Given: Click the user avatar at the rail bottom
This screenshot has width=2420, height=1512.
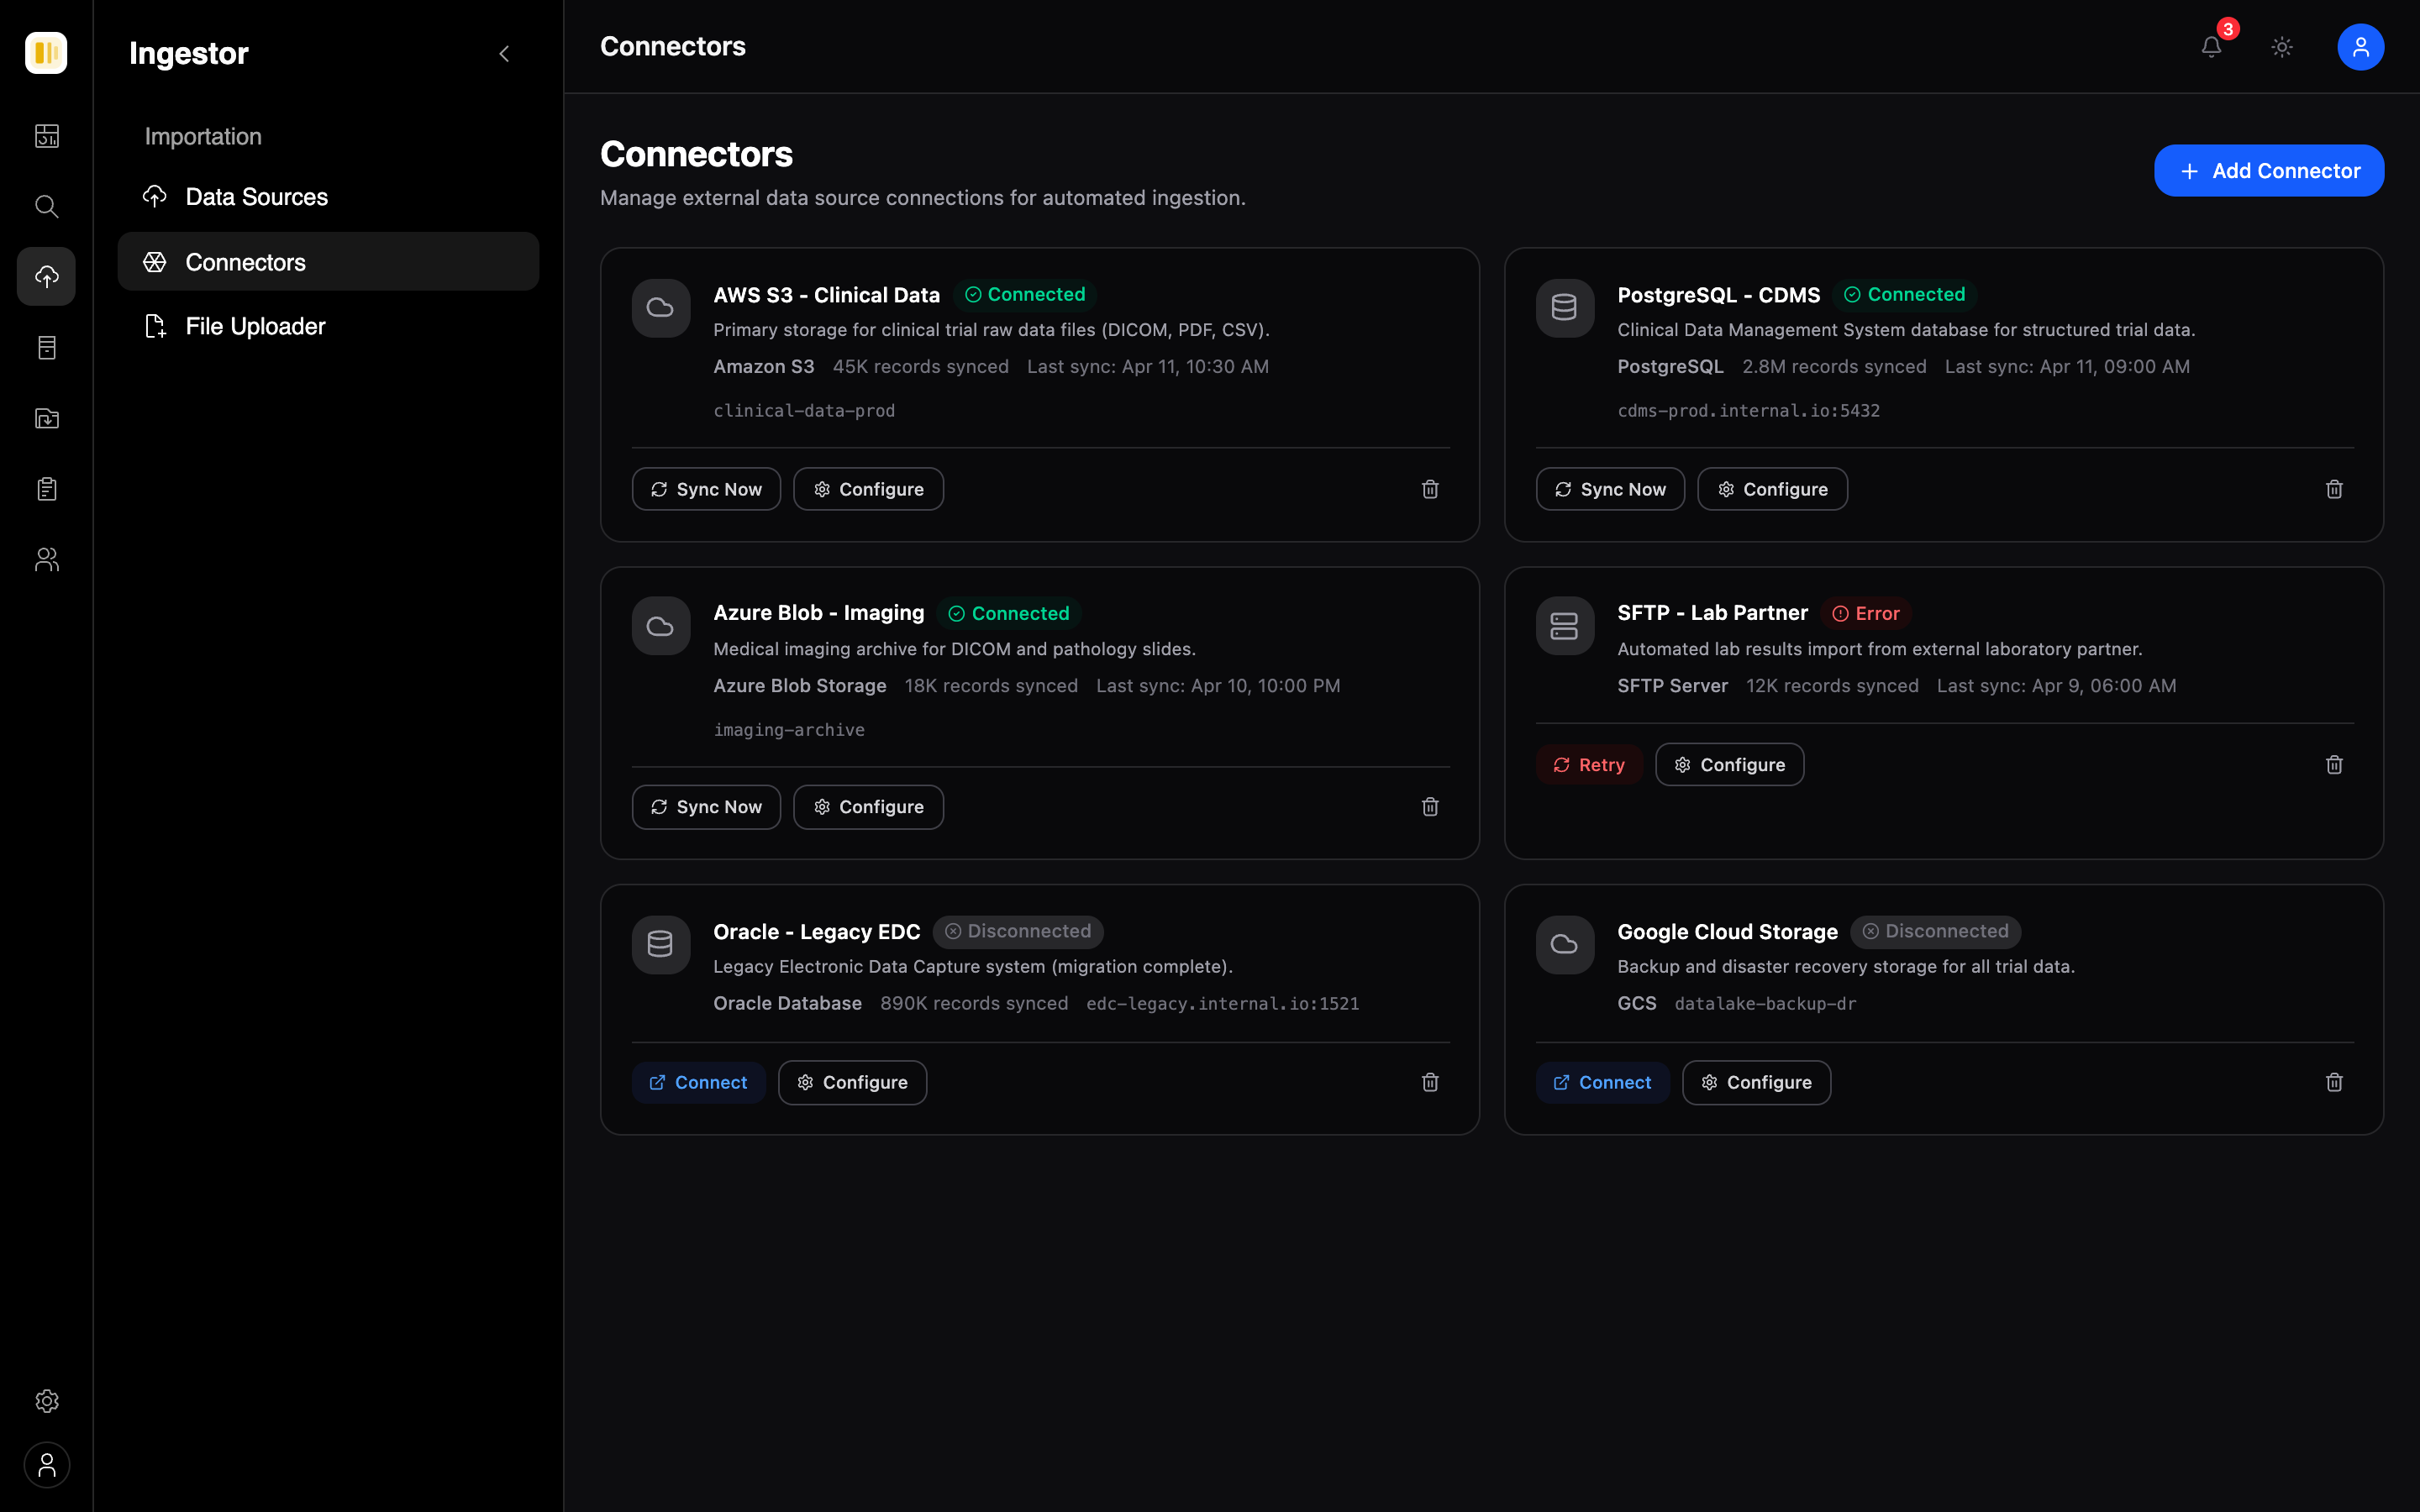Looking at the screenshot, I should [47, 1465].
